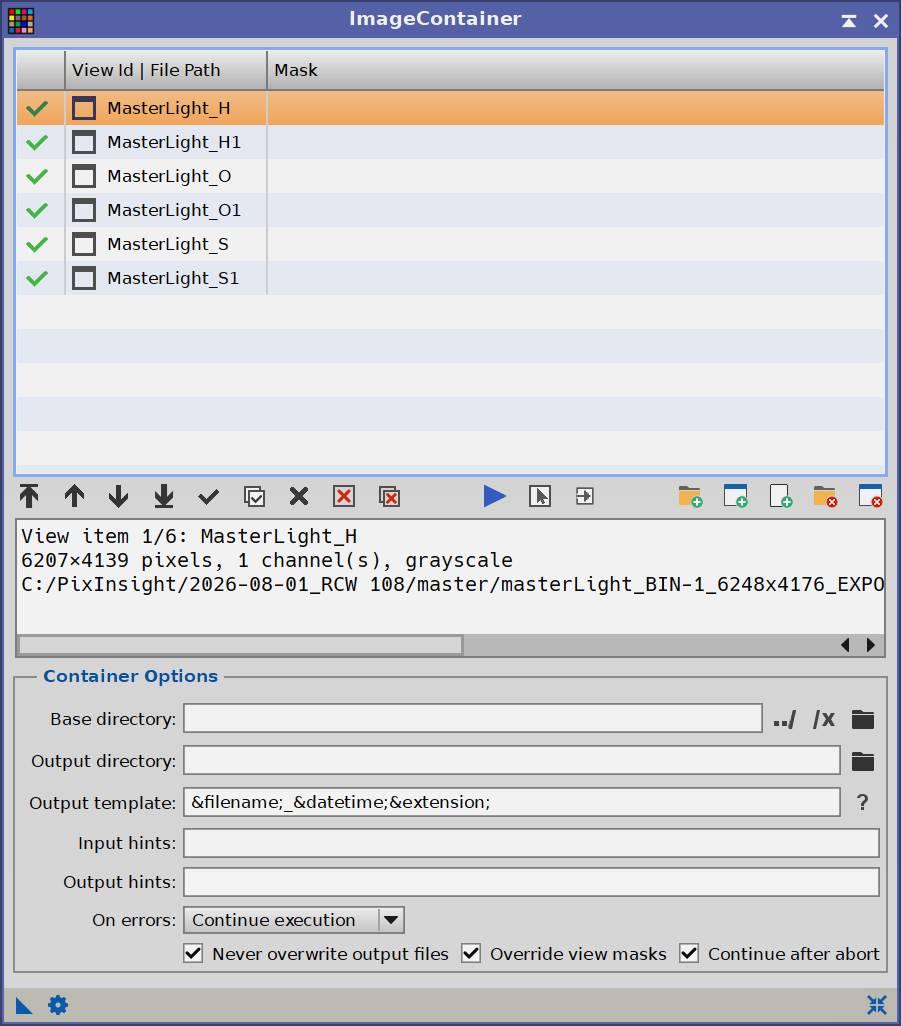Screen dimensions: 901x1026
Task: Add files with folder-plus icon
Action: click(x=690, y=497)
